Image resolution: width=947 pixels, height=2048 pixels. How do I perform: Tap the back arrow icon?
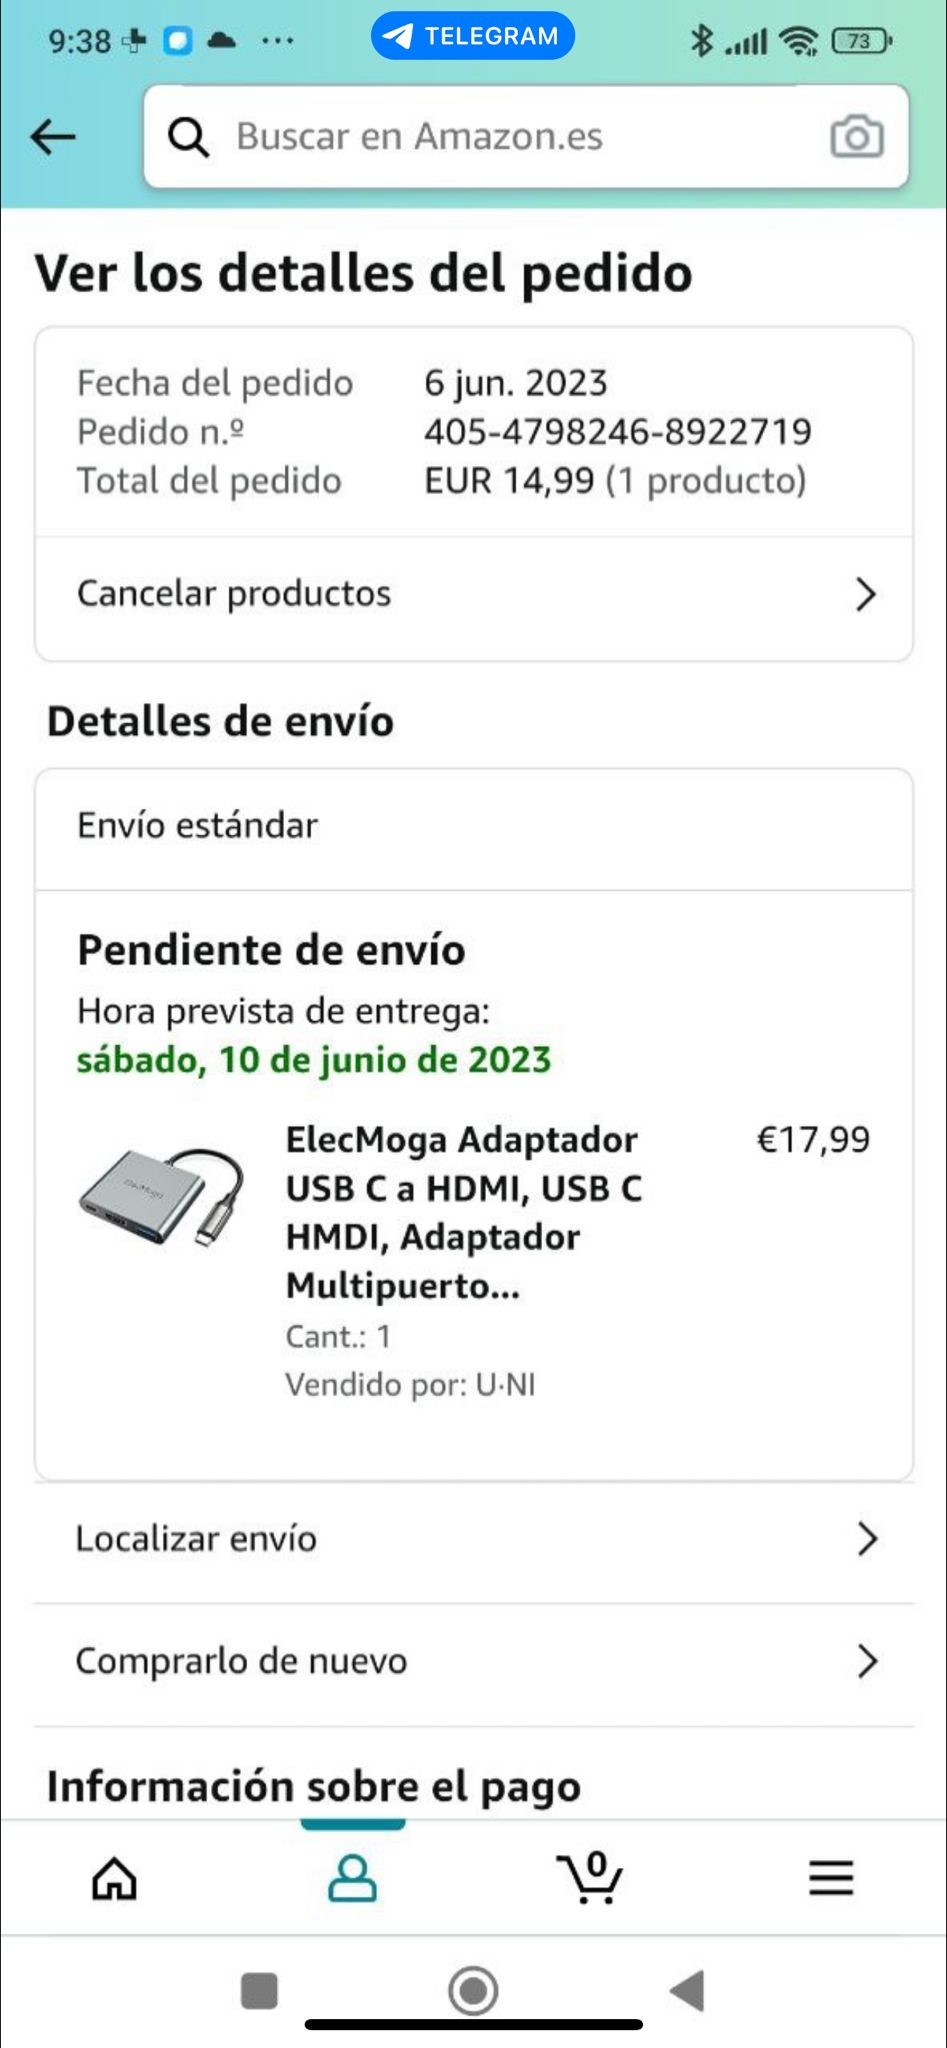[x=53, y=137]
